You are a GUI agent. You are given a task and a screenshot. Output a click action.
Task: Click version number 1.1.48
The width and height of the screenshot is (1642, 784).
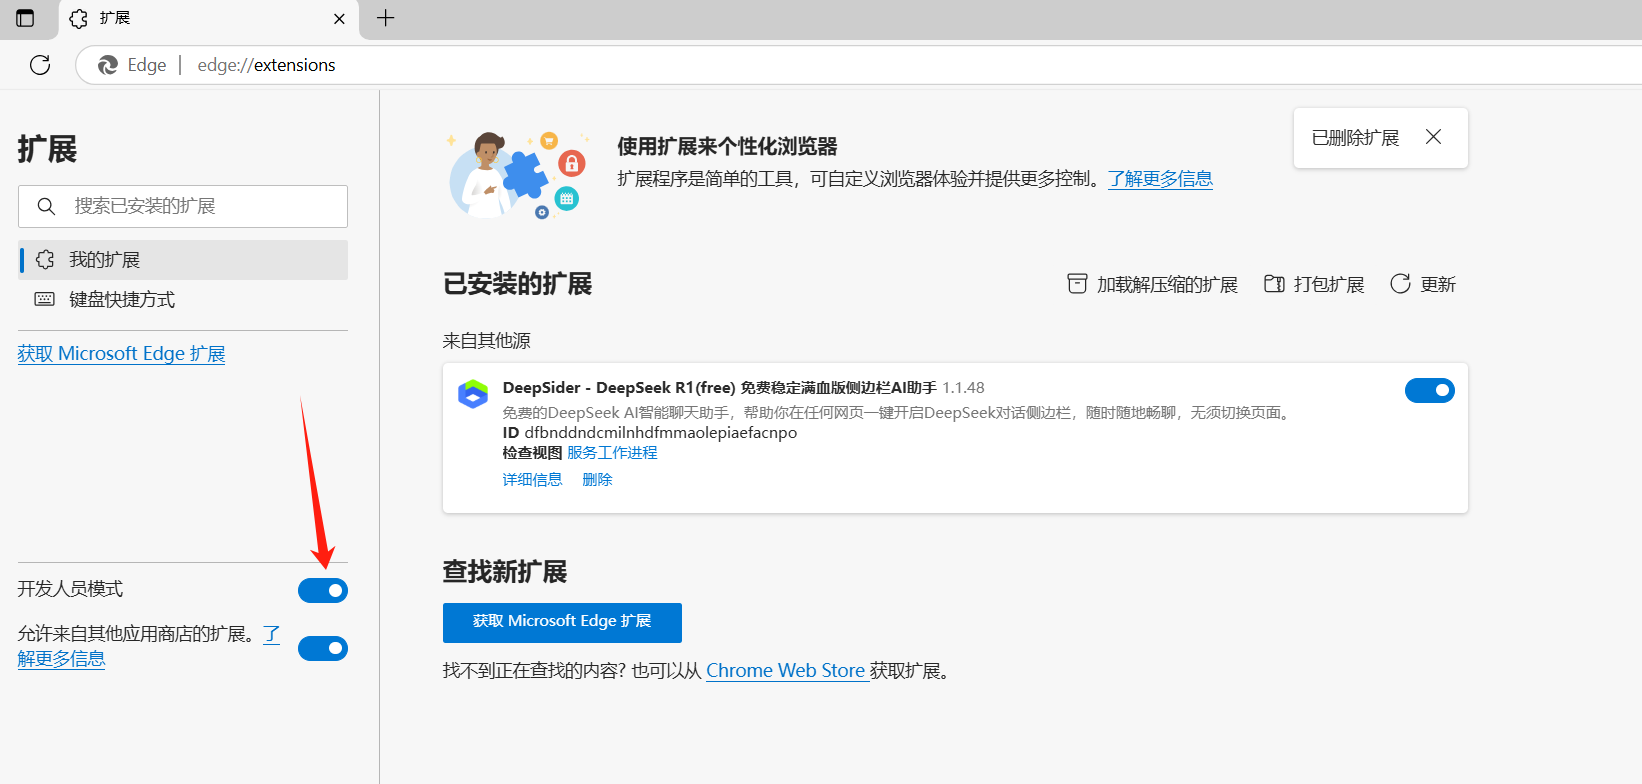click(x=963, y=388)
